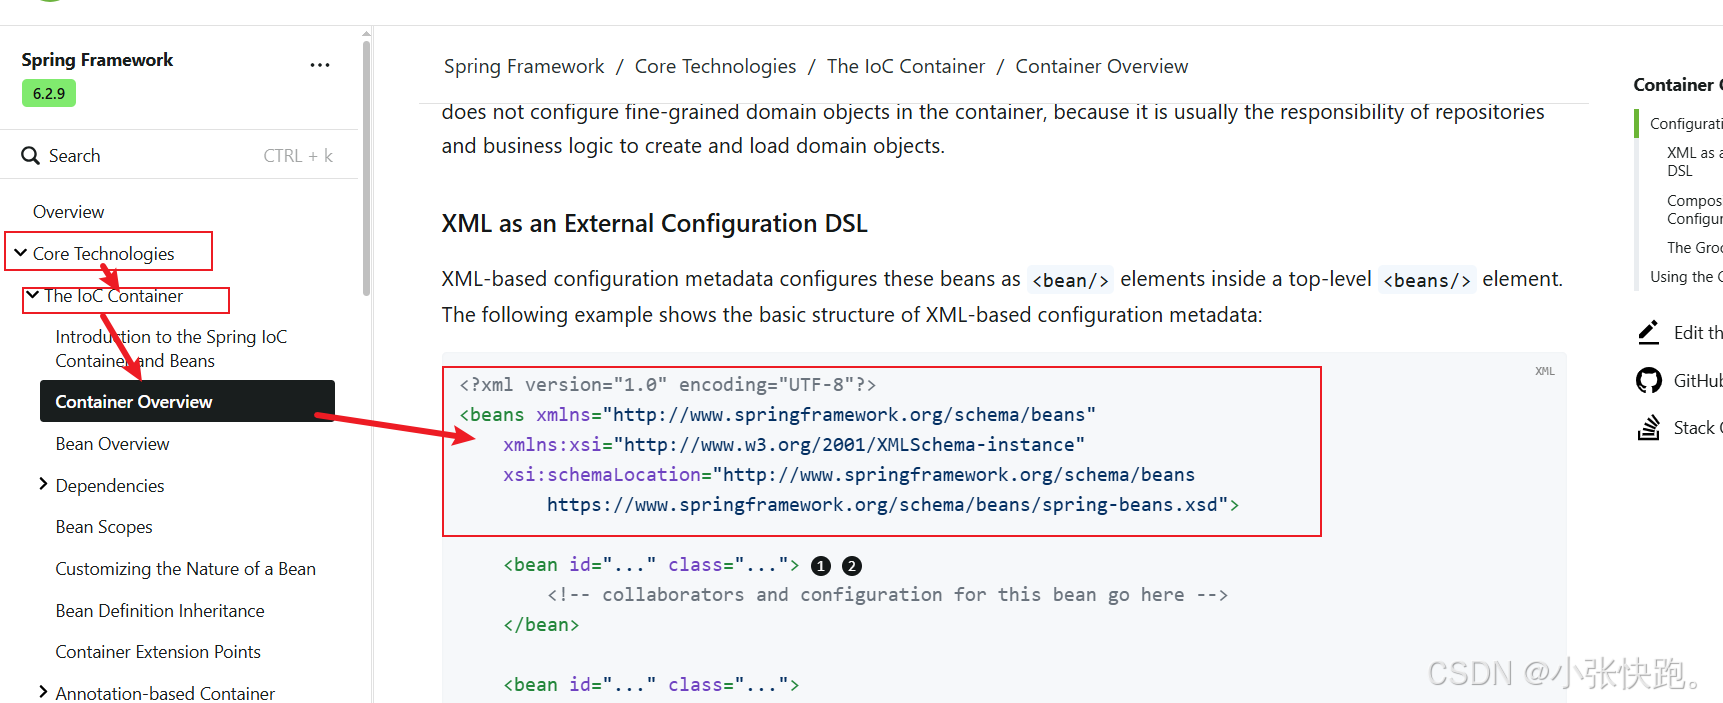Click Stack Overflow link text
The height and width of the screenshot is (703, 1723).
coord(1698,428)
